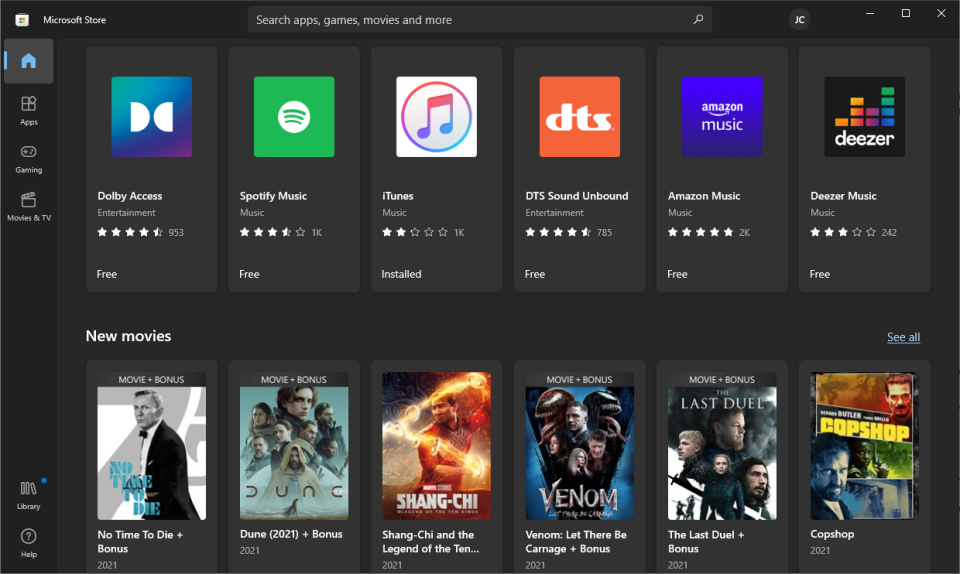Viewport: 960px width, 574px height.
Task: Click the DTS Sound Unbound rating 785
Action: click(x=568, y=232)
